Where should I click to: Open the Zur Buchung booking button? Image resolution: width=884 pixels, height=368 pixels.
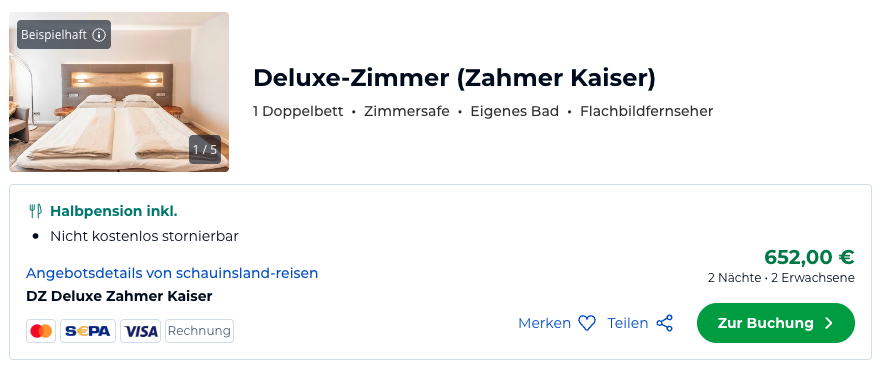(776, 323)
